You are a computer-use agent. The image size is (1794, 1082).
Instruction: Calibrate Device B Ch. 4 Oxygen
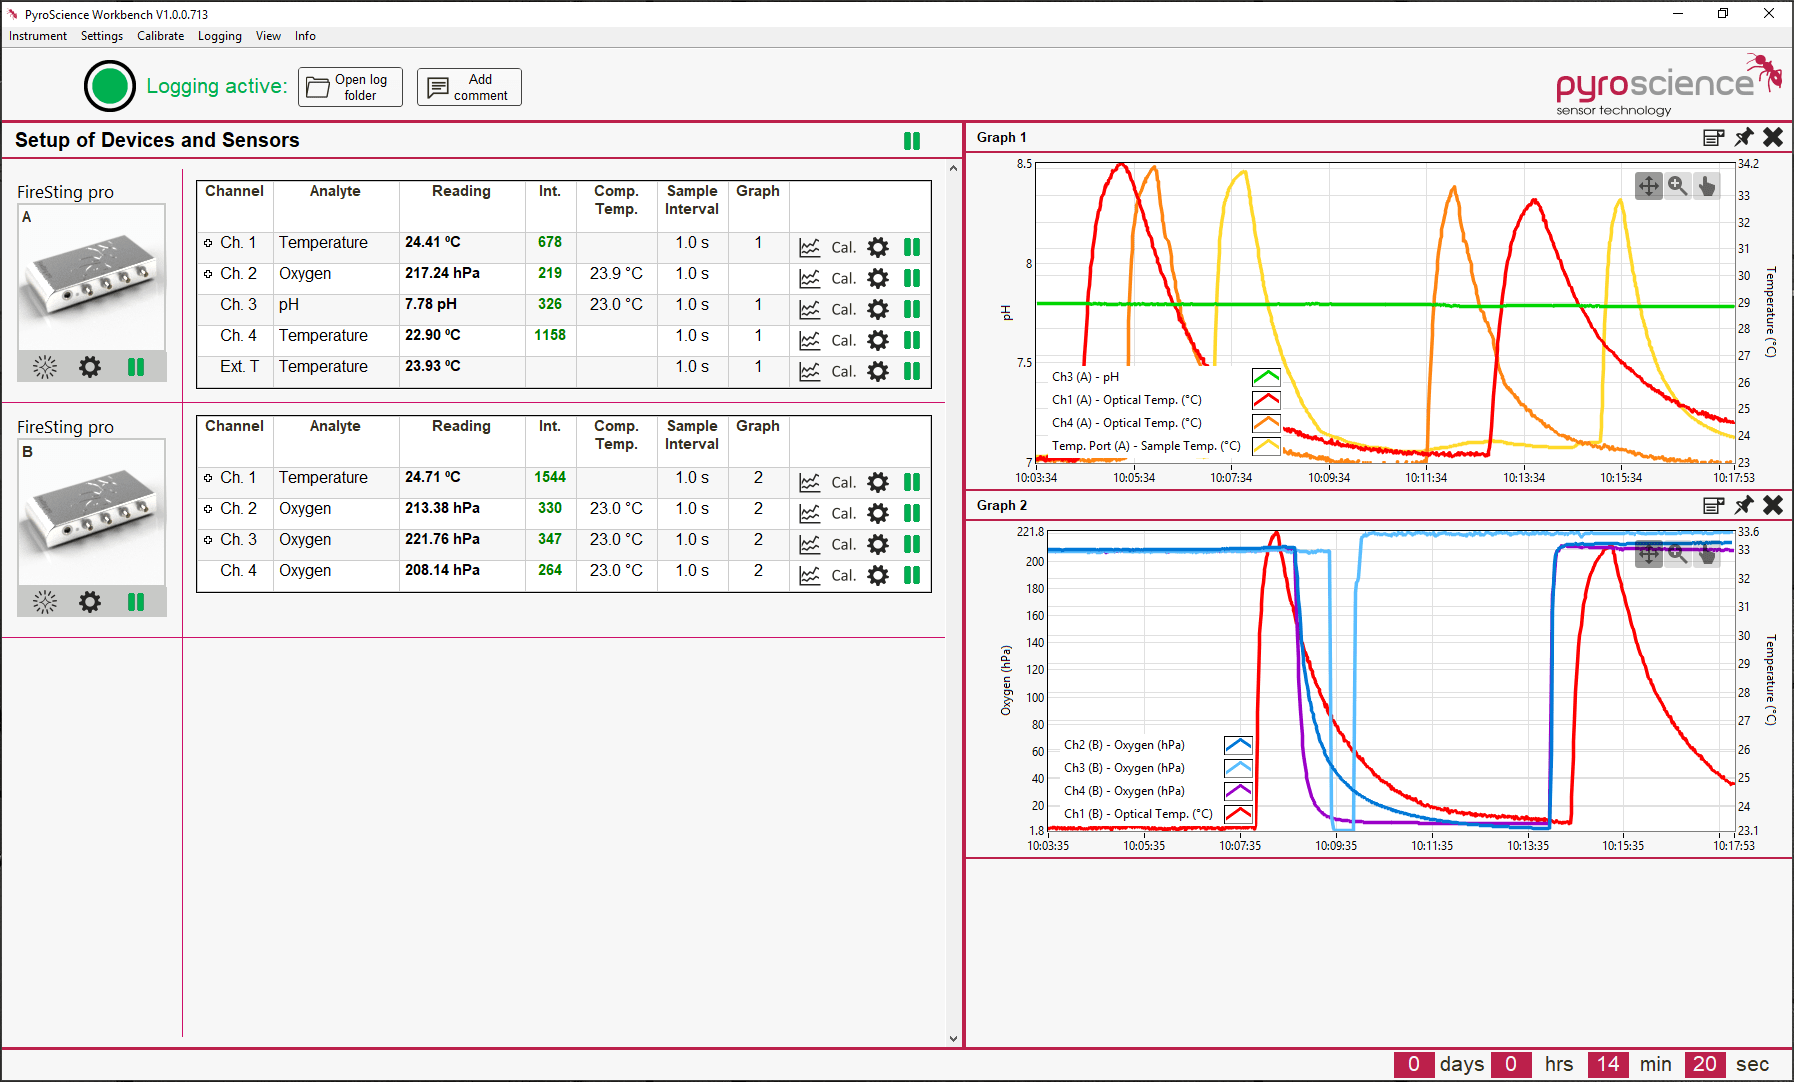point(843,576)
